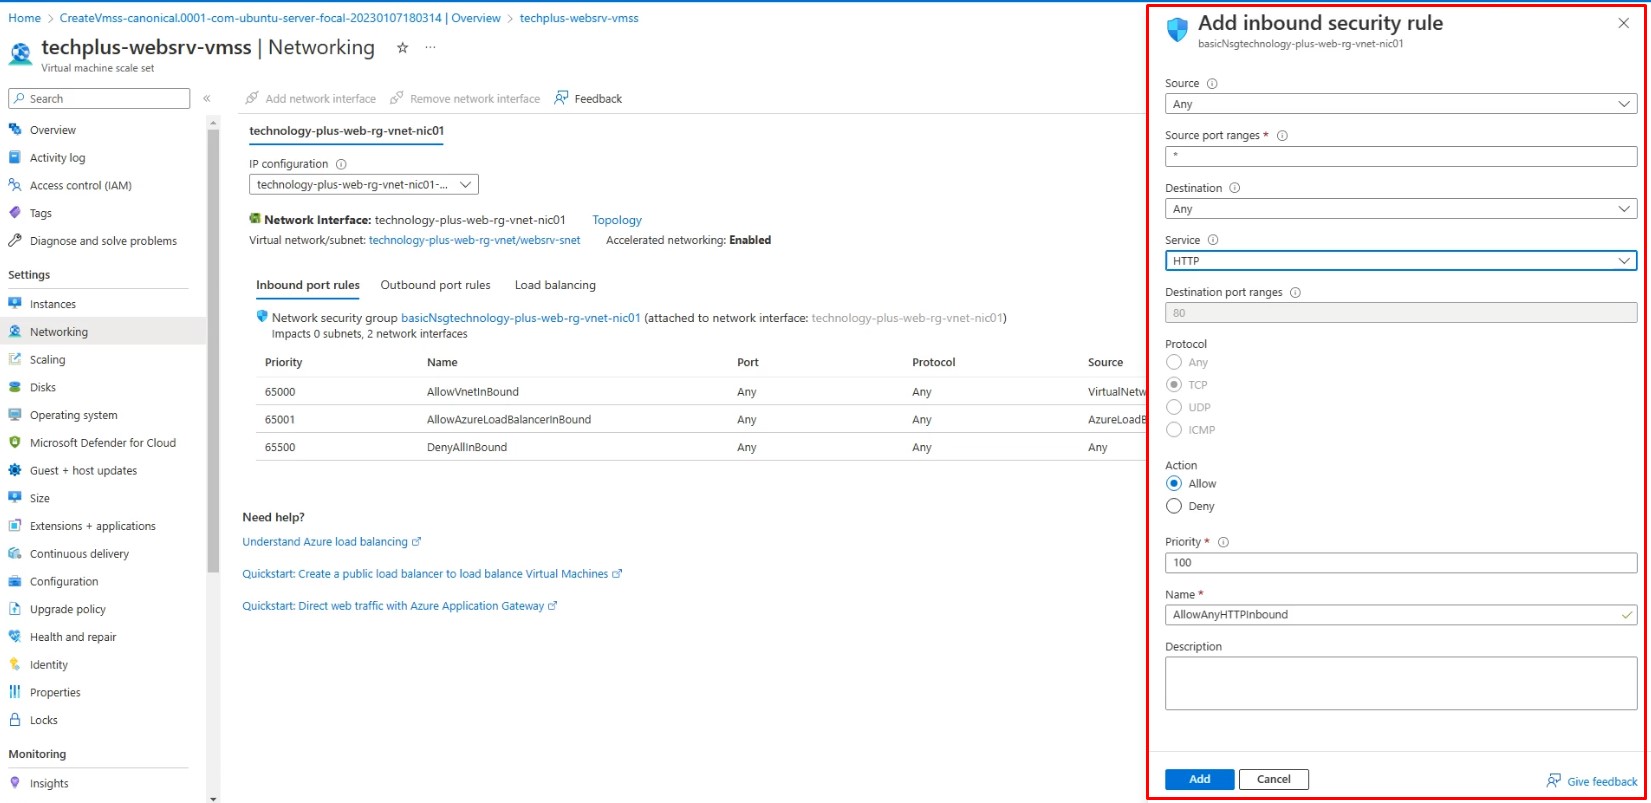Select the Any protocol radio button

point(1174,363)
